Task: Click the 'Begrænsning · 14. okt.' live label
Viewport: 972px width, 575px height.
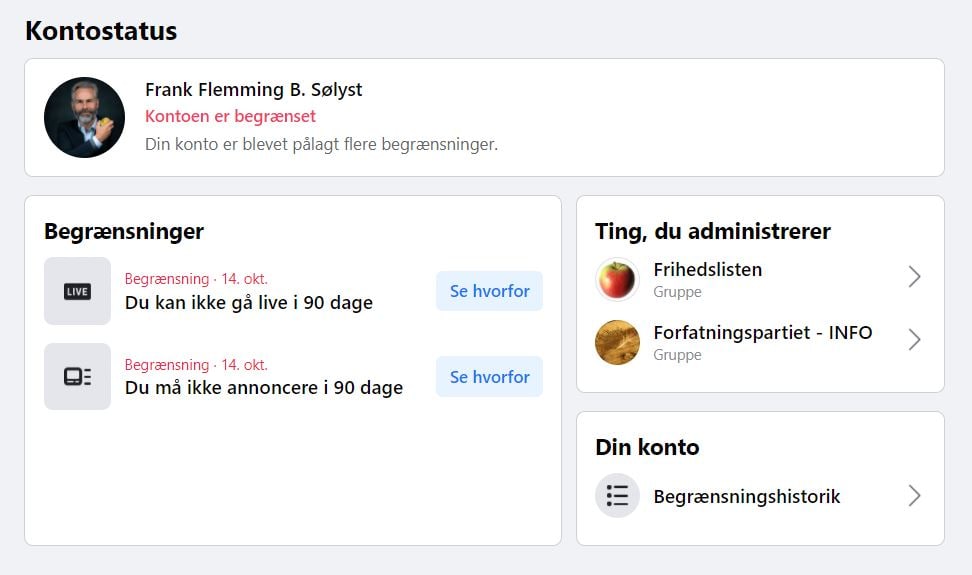Action: pyautogui.click(x=196, y=279)
